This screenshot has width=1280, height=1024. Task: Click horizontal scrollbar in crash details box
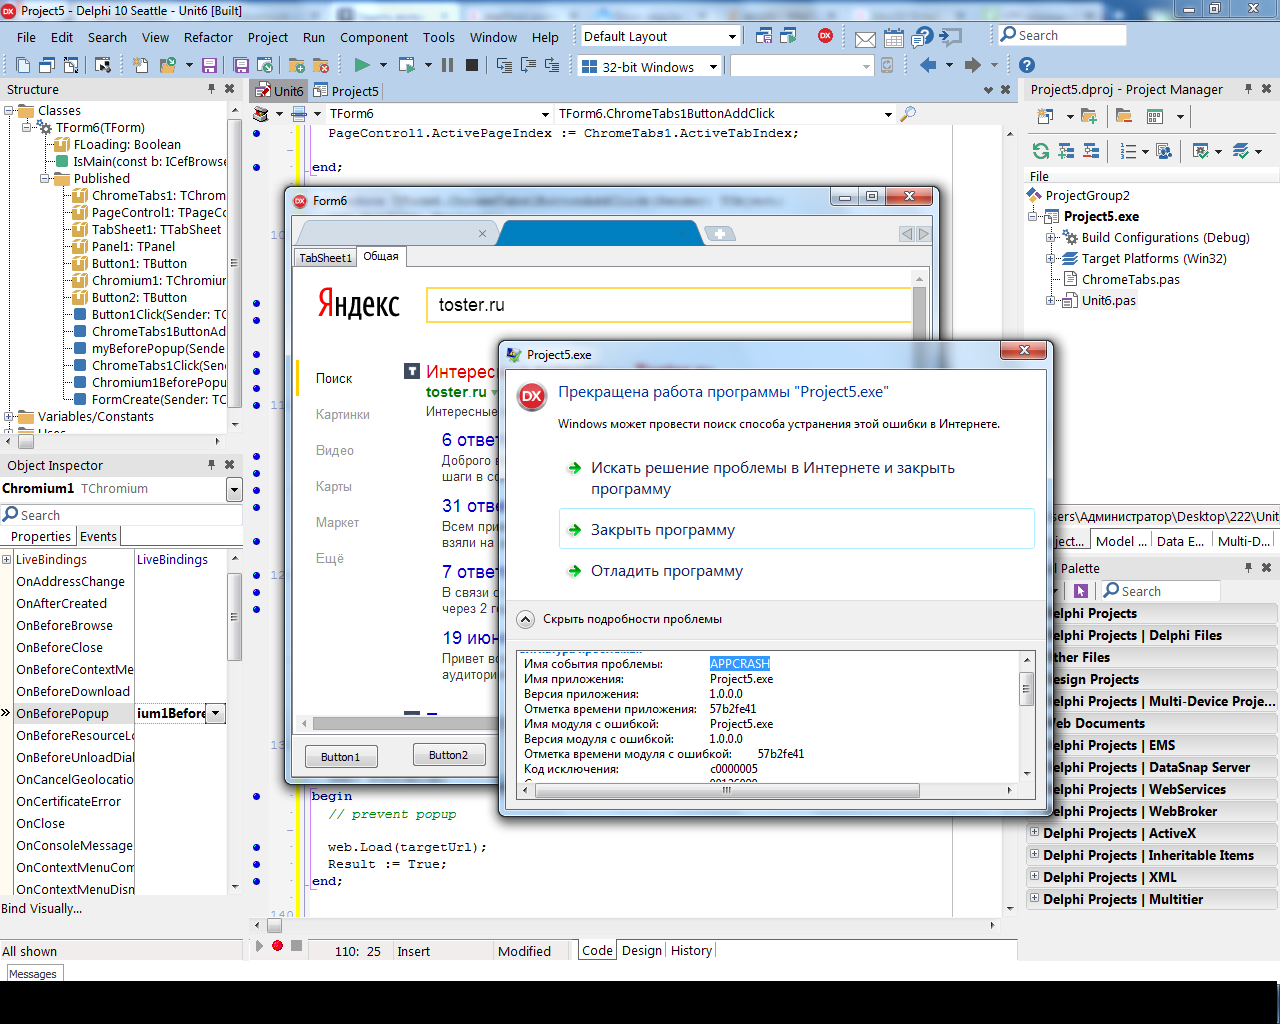point(727,790)
